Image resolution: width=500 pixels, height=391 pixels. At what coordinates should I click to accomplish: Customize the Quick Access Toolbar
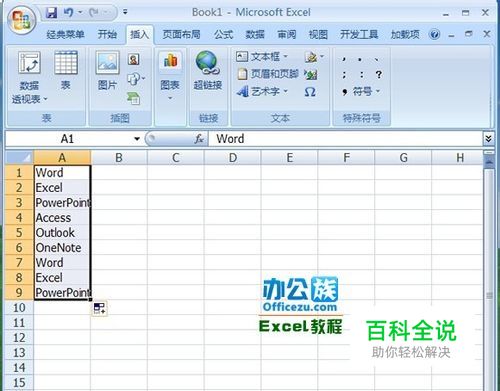(125, 12)
